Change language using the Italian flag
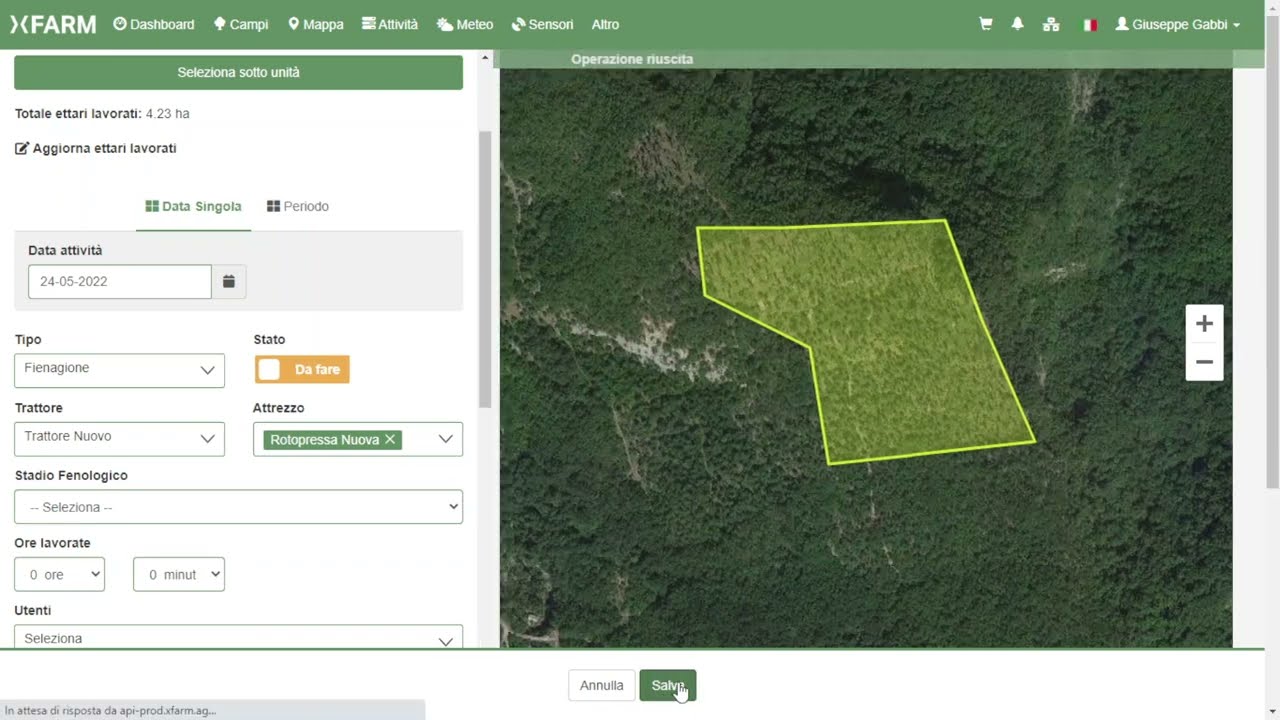The height and width of the screenshot is (720, 1280). pyautogui.click(x=1090, y=25)
